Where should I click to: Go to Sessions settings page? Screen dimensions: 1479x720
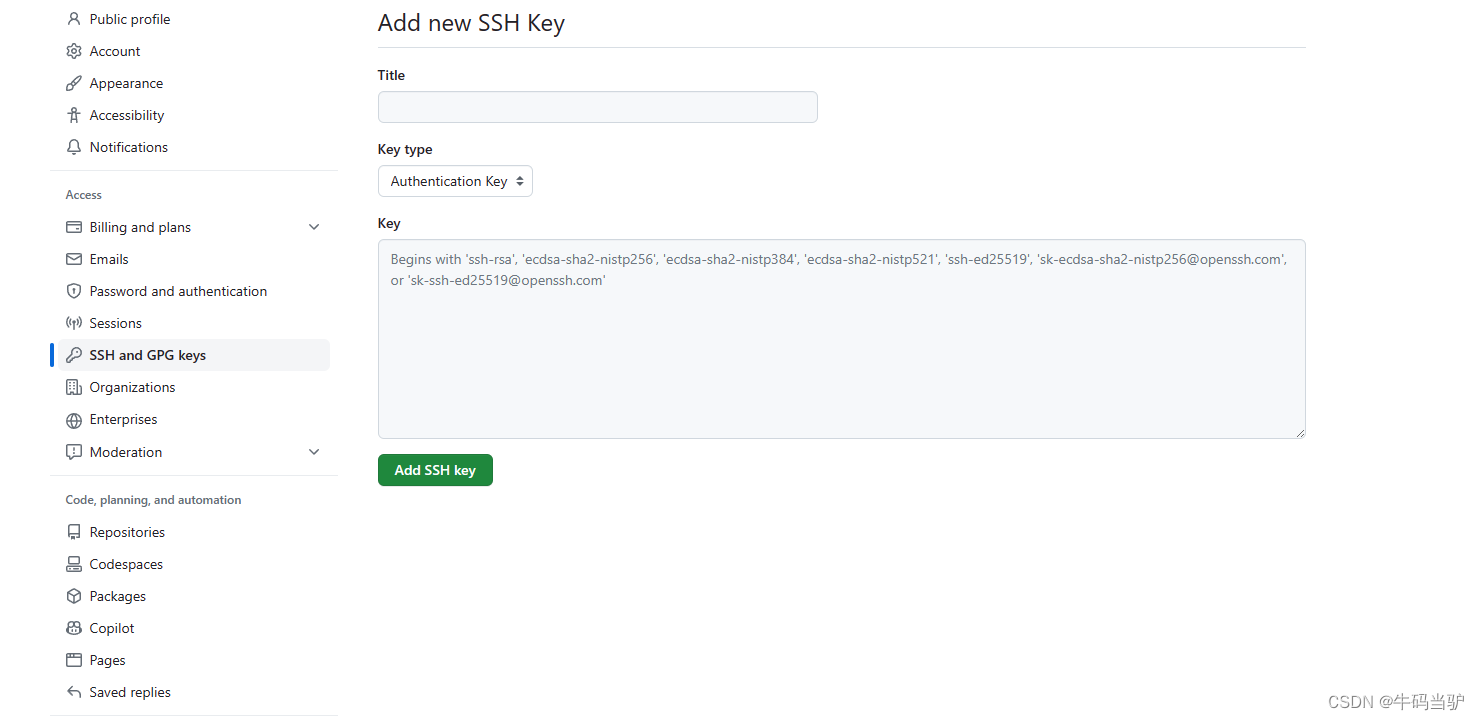(115, 323)
